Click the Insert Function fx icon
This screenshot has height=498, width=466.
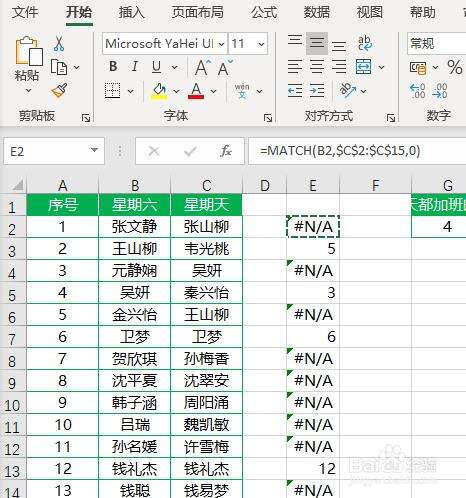tap(226, 151)
